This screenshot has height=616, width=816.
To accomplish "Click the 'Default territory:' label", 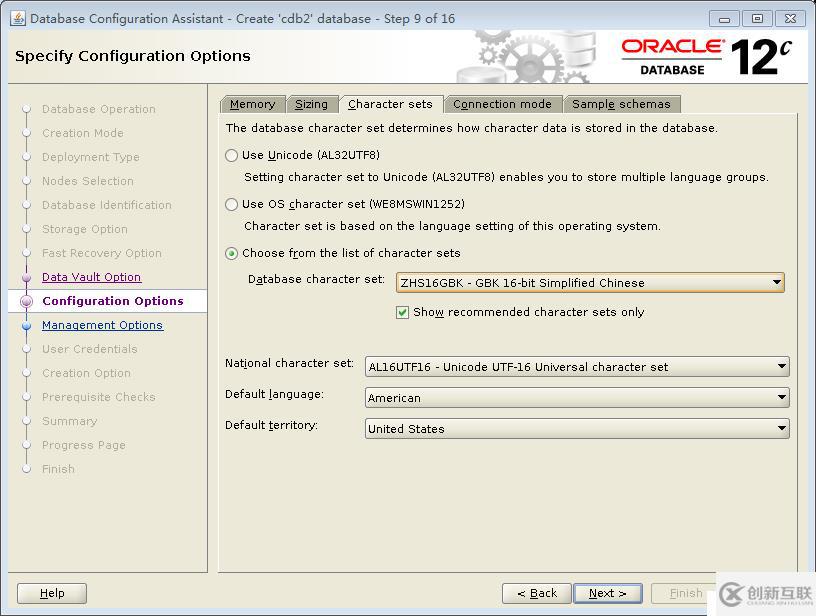I will 271,425.
